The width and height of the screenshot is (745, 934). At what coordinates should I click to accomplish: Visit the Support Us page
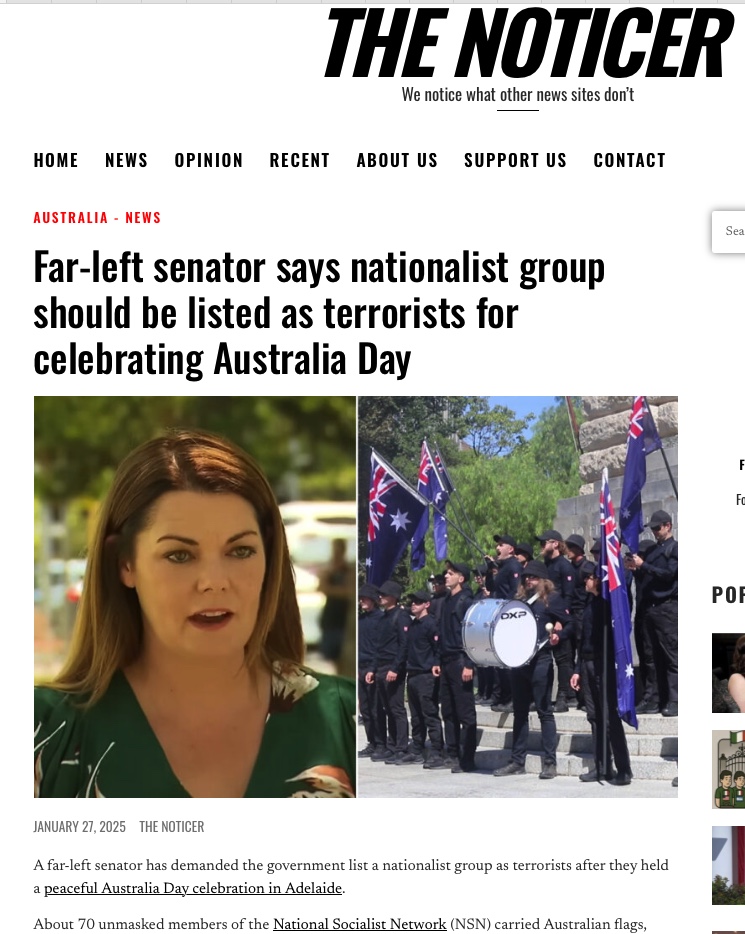[x=515, y=160]
